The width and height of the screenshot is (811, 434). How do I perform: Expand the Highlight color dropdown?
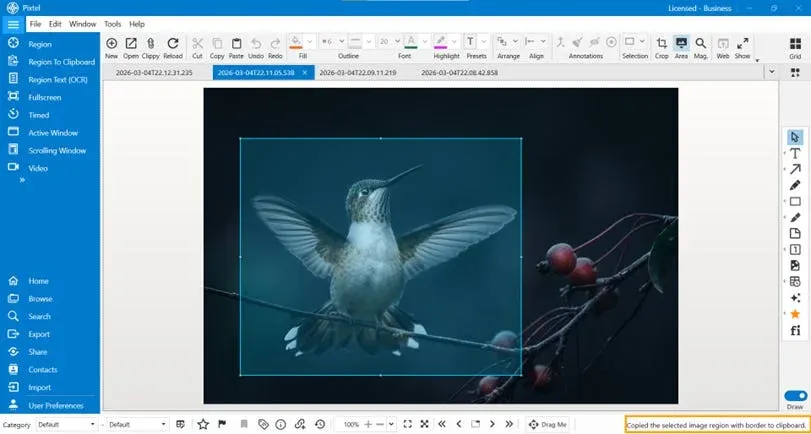coord(454,41)
